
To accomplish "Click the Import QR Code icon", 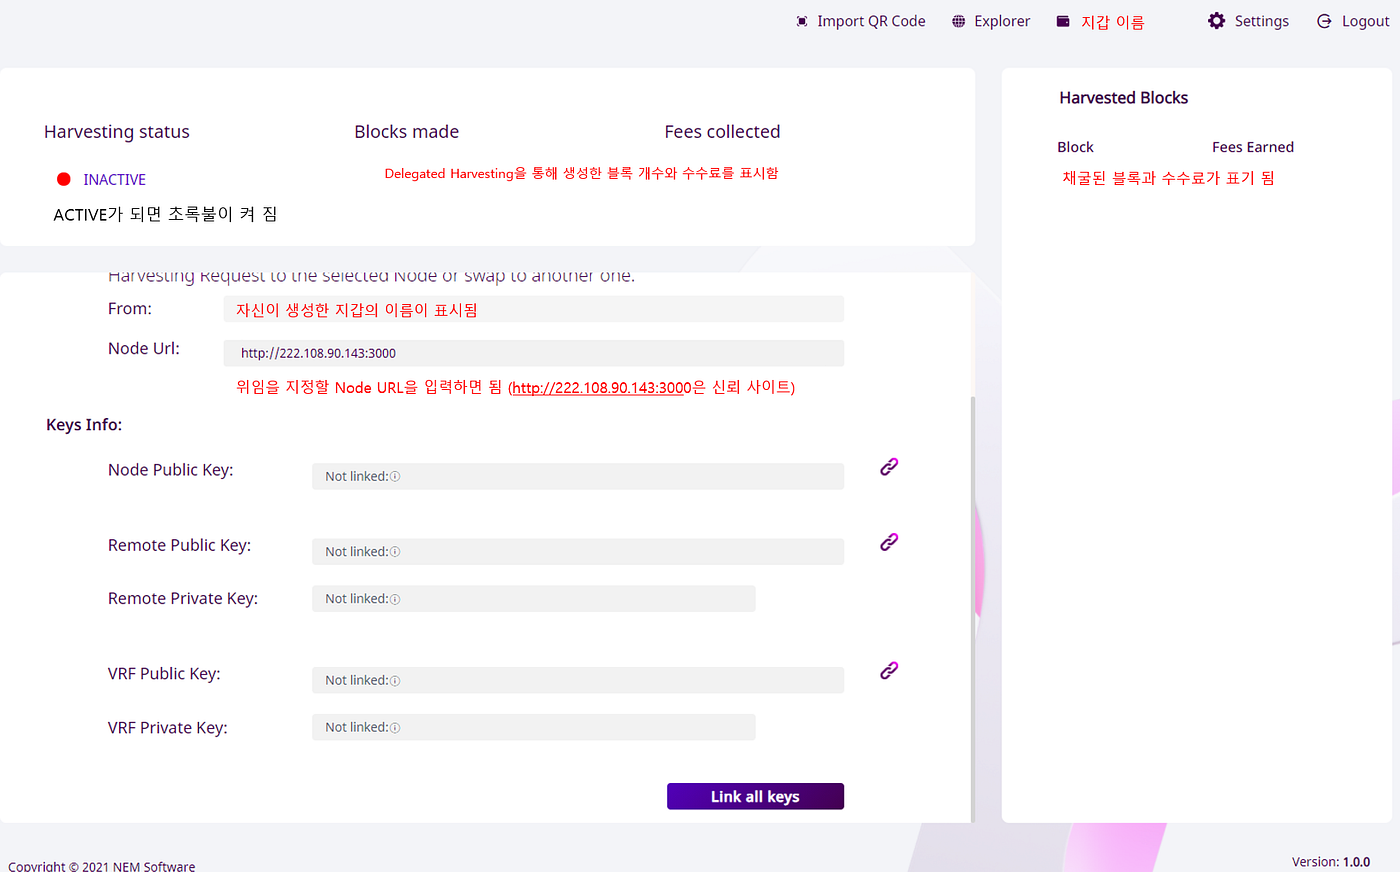I will [802, 21].
